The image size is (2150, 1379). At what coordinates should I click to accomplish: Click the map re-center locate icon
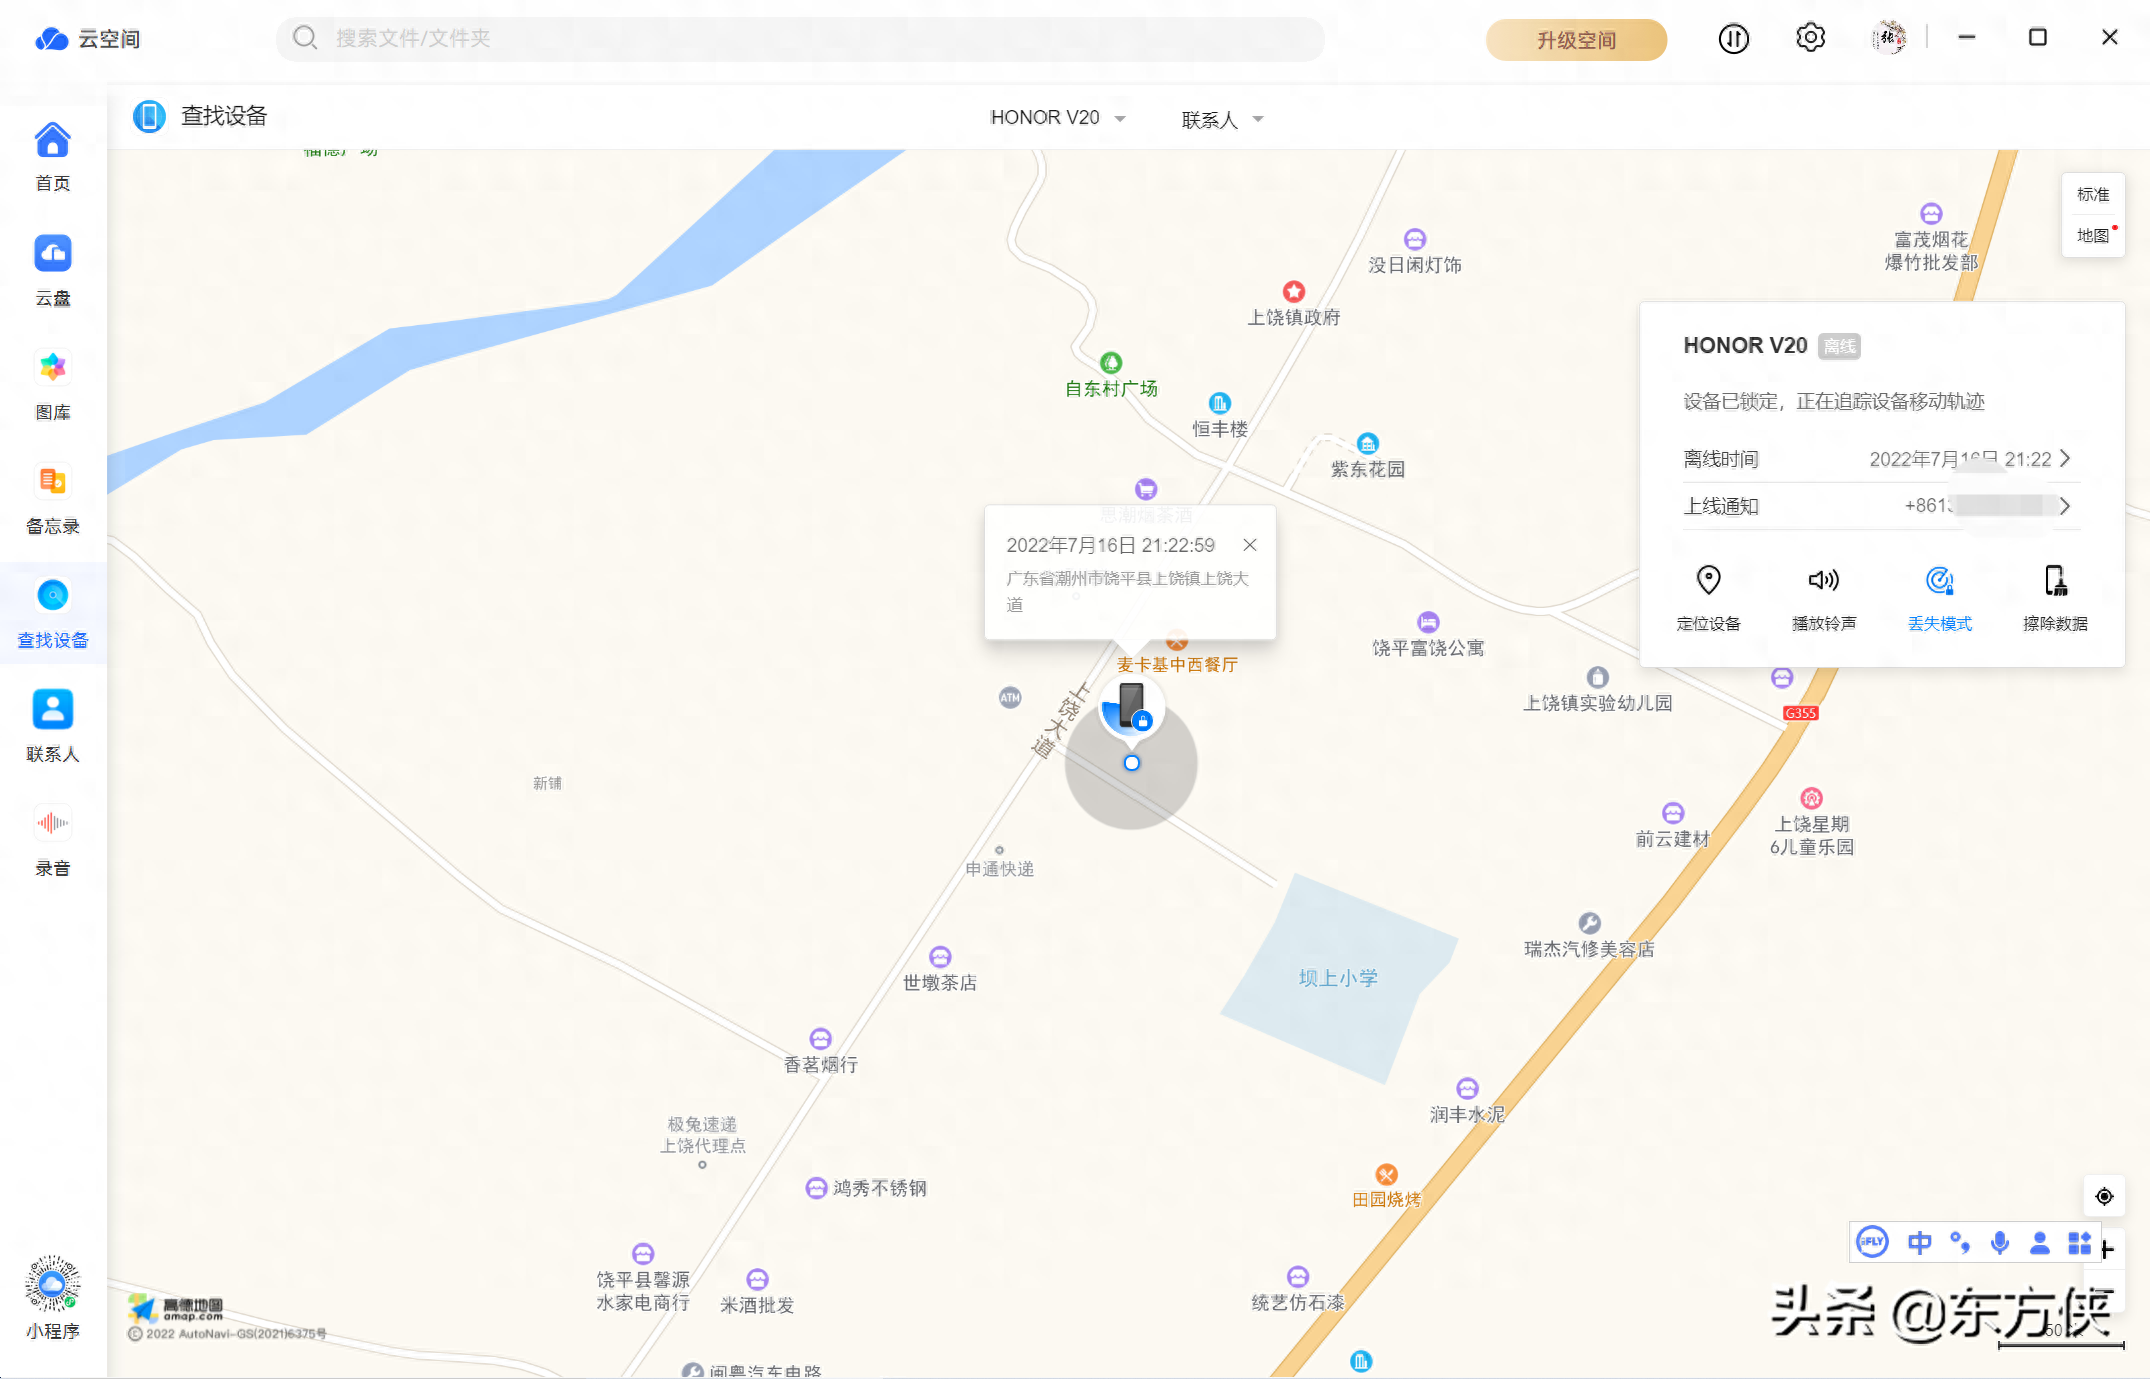(2104, 1196)
